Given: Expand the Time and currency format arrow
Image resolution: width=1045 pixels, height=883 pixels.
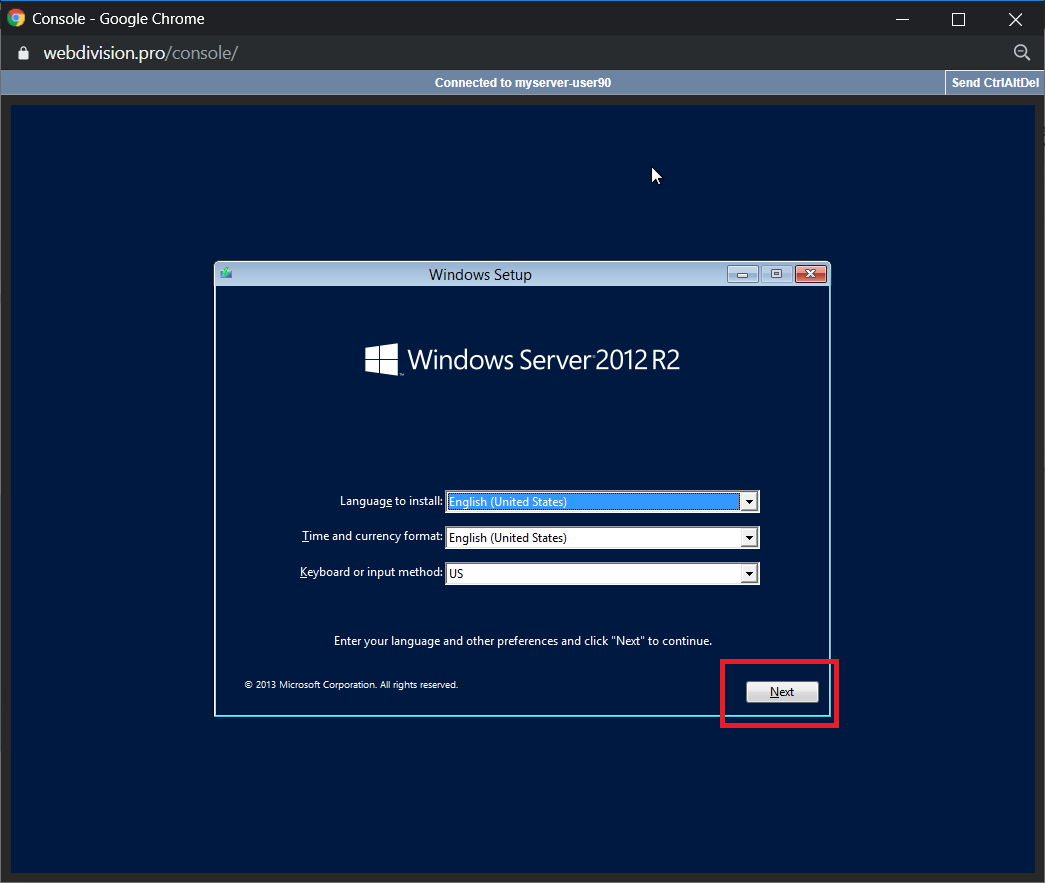Looking at the screenshot, I should (x=748, y=538).
